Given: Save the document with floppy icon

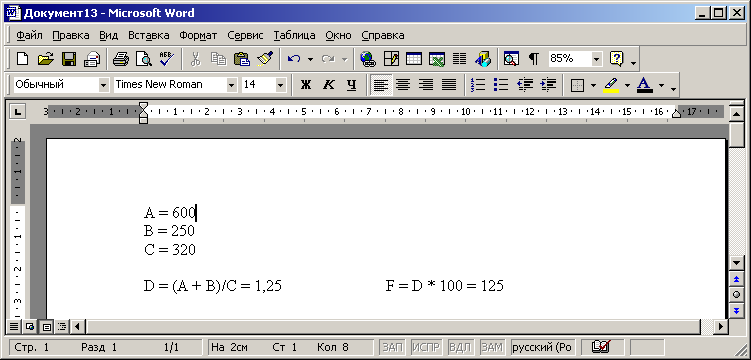Looking at the screenshot, I should coord(68,59).
